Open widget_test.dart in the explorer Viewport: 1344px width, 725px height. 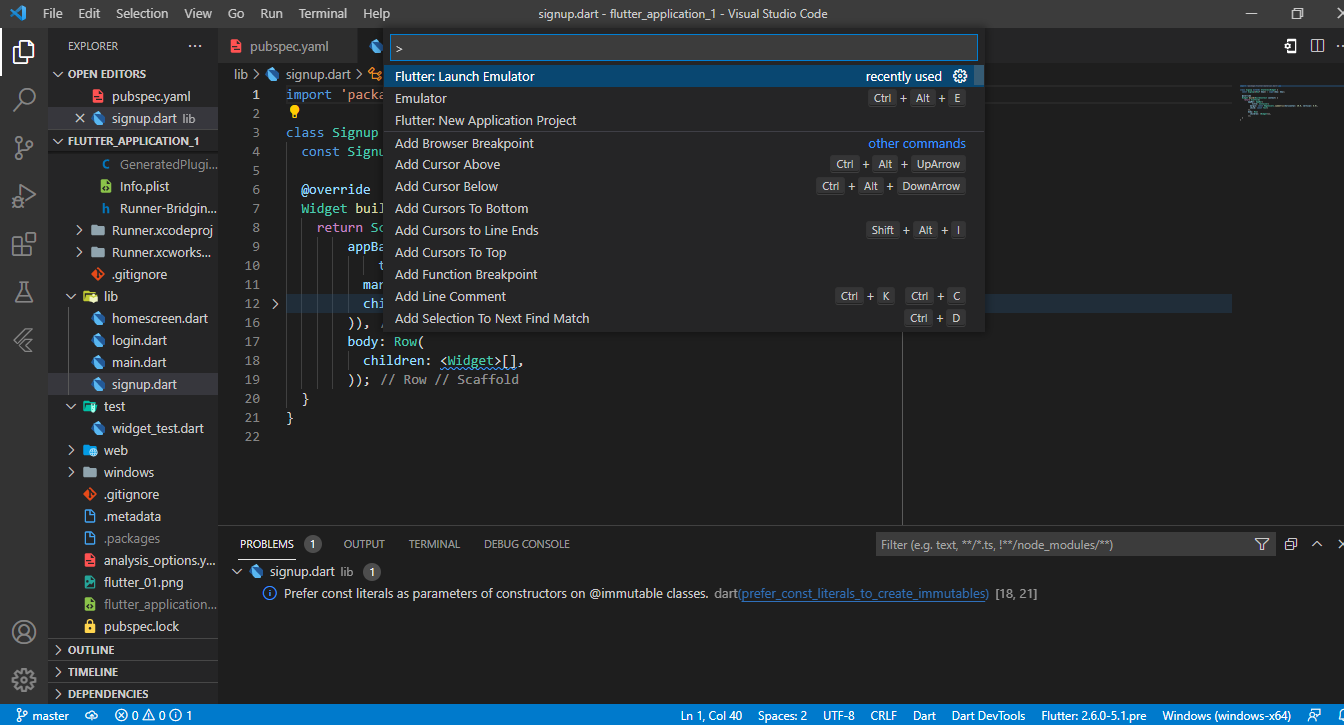(x=157, y=428)
